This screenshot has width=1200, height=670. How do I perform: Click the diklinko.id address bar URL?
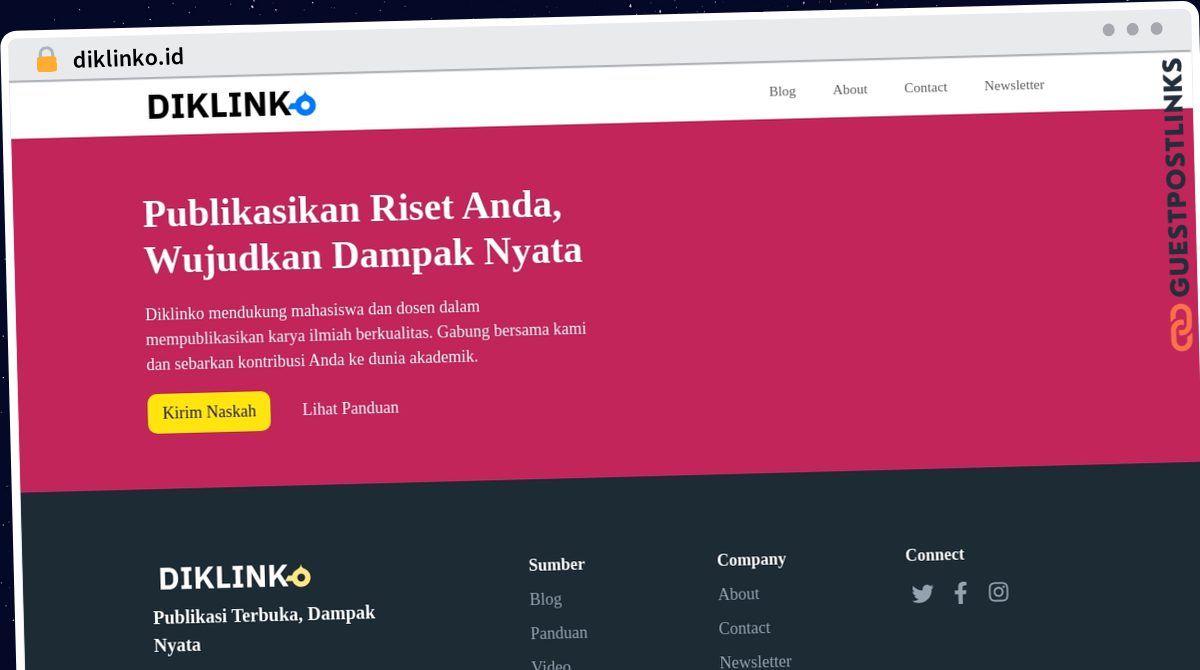128,58
